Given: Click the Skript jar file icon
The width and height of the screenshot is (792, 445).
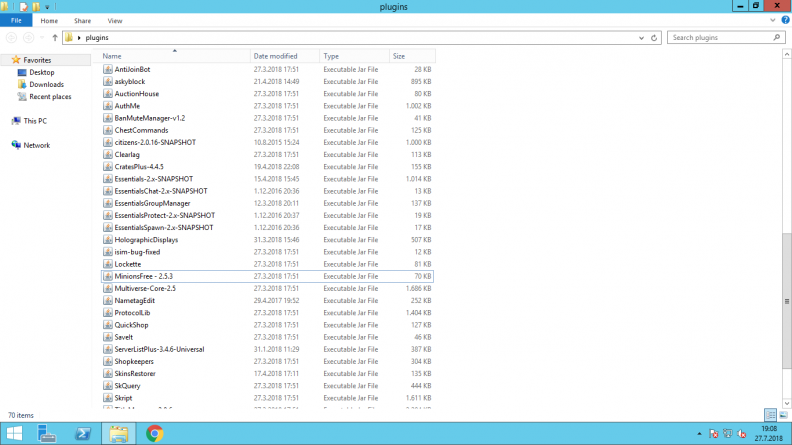Looking at the screenshot, I should [108, 398].
